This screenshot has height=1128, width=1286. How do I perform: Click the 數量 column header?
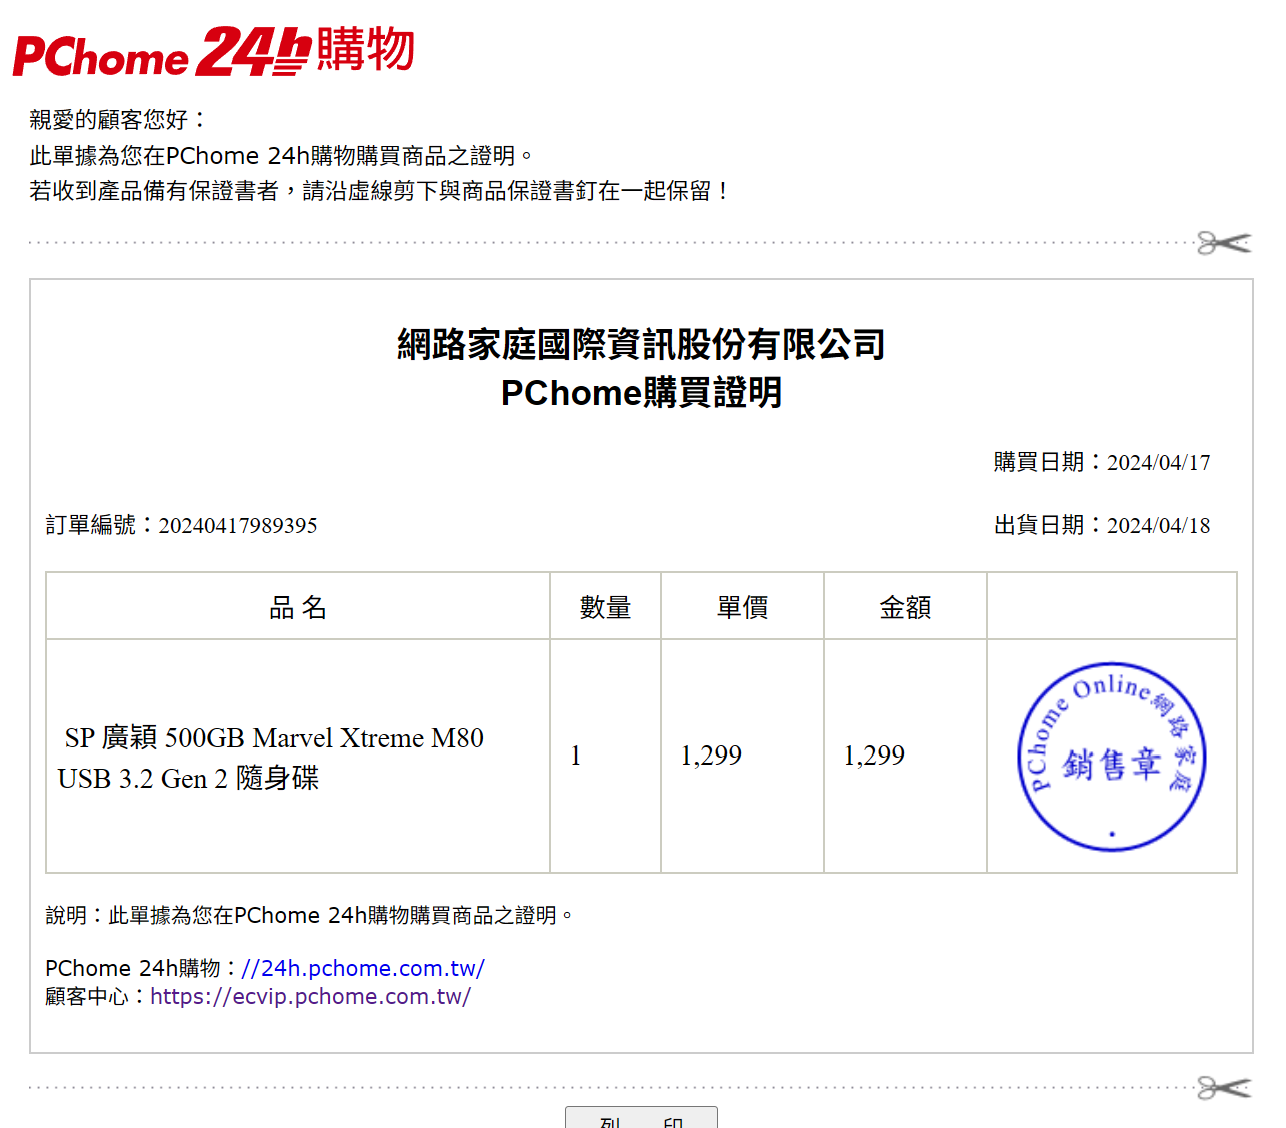[605, 607]
